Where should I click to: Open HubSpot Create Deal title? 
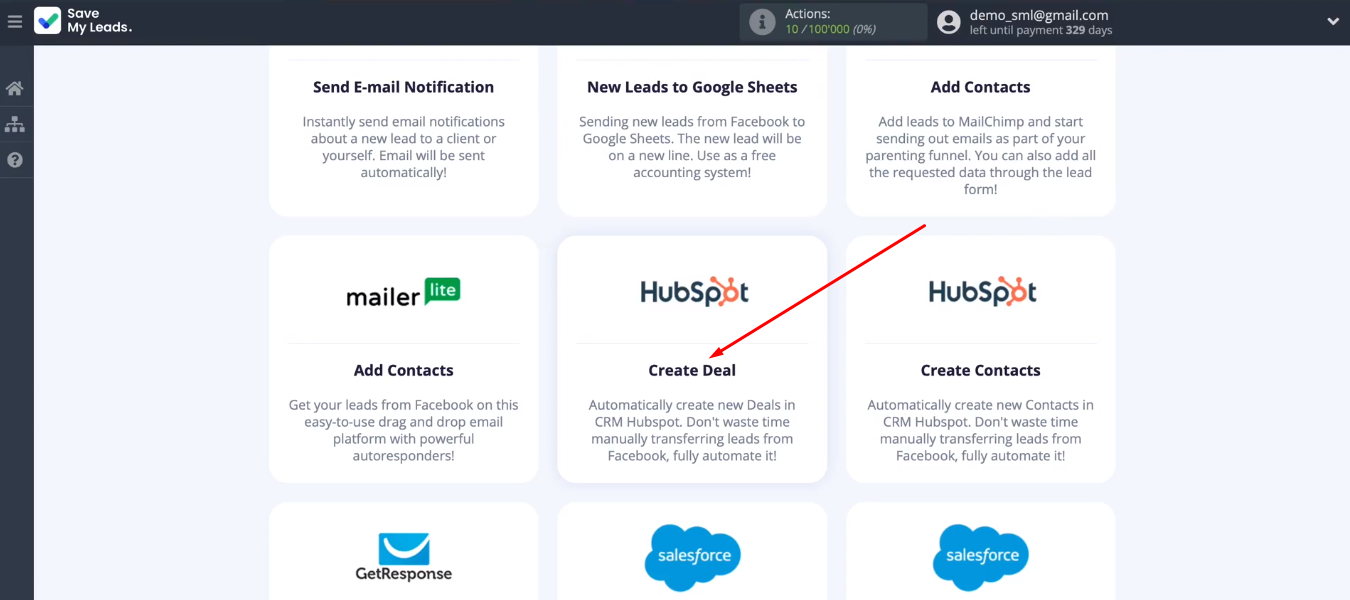click(x=692, y=370)
